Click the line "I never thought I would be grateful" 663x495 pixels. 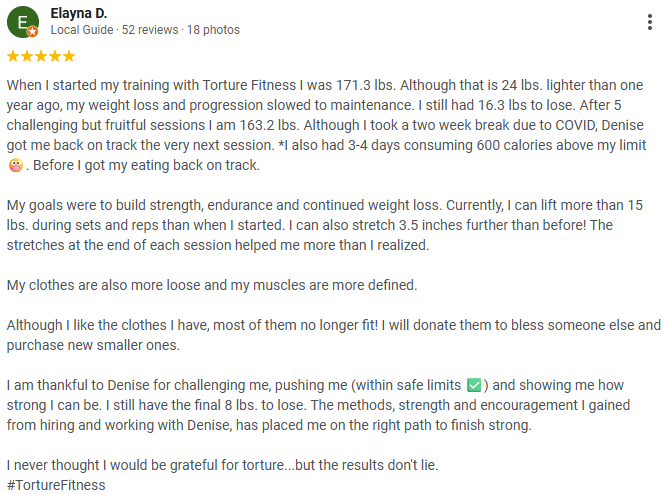222,465
